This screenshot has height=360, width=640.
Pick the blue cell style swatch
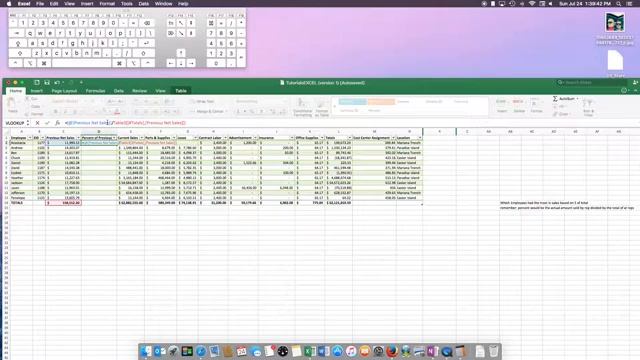click(352, 102)
